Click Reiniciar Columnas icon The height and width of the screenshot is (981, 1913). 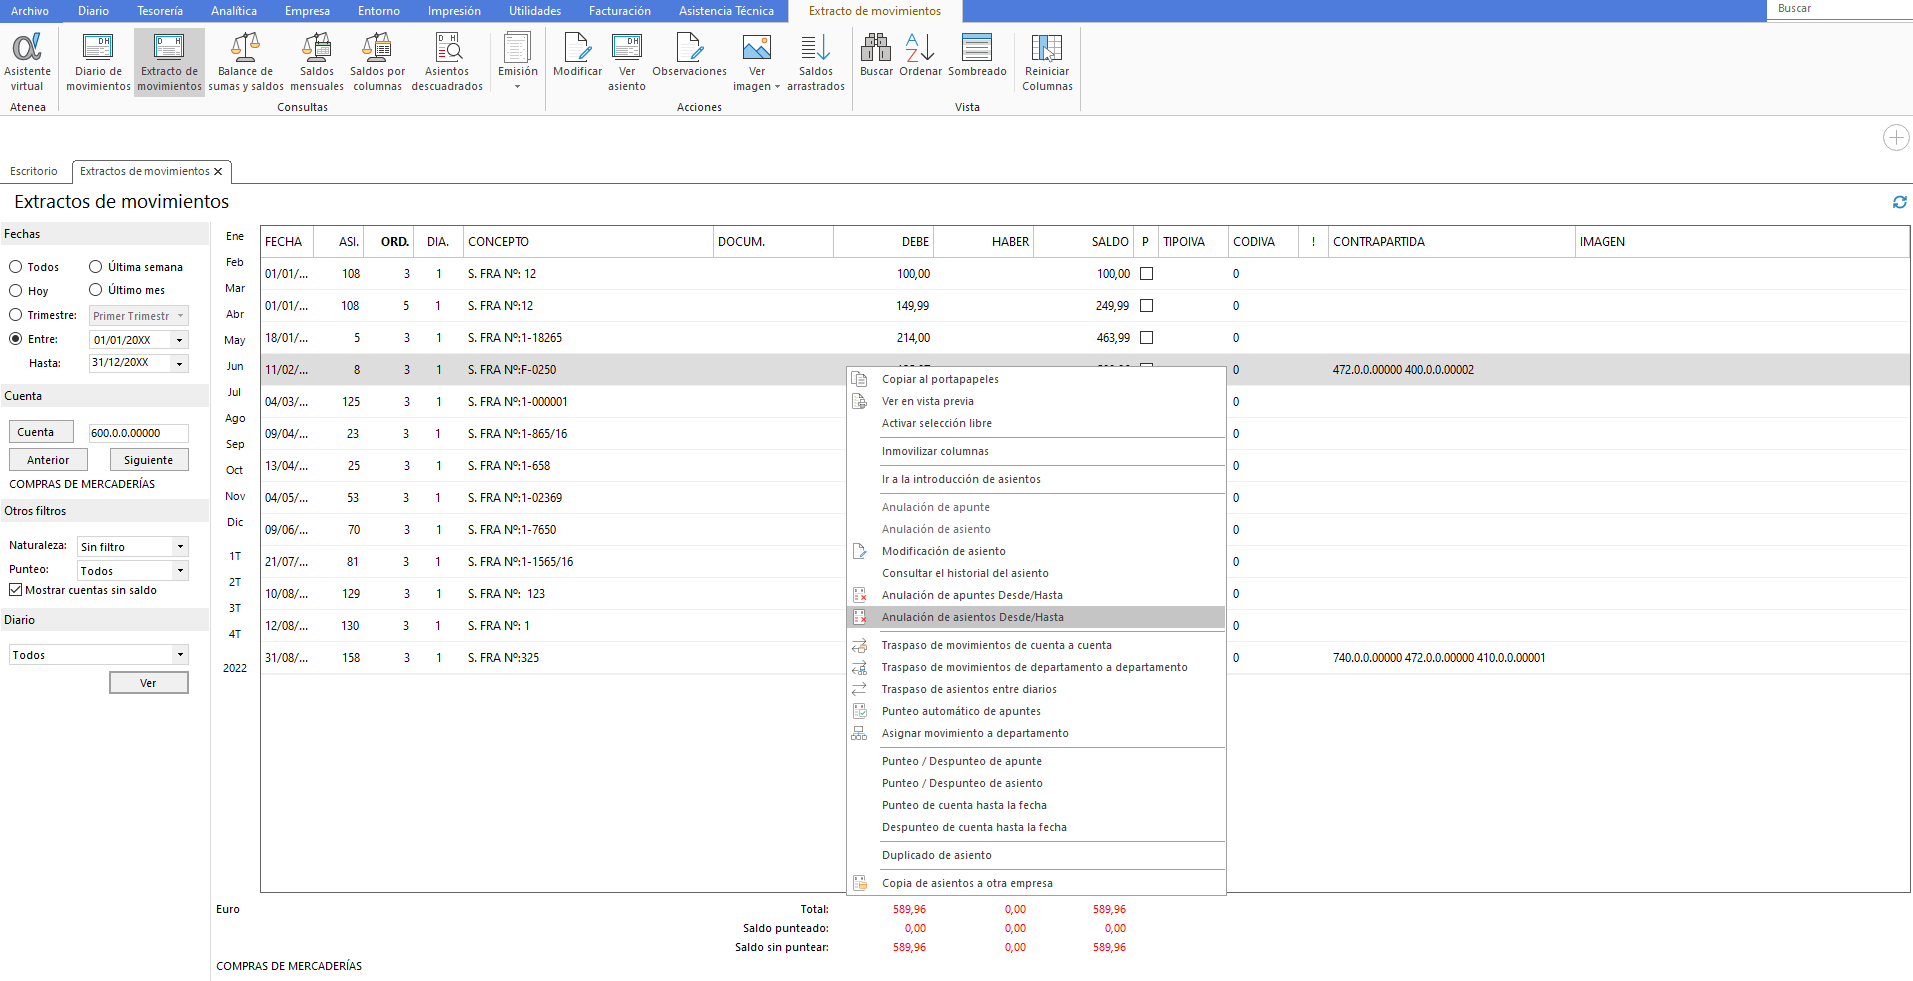coord(1047,62)
